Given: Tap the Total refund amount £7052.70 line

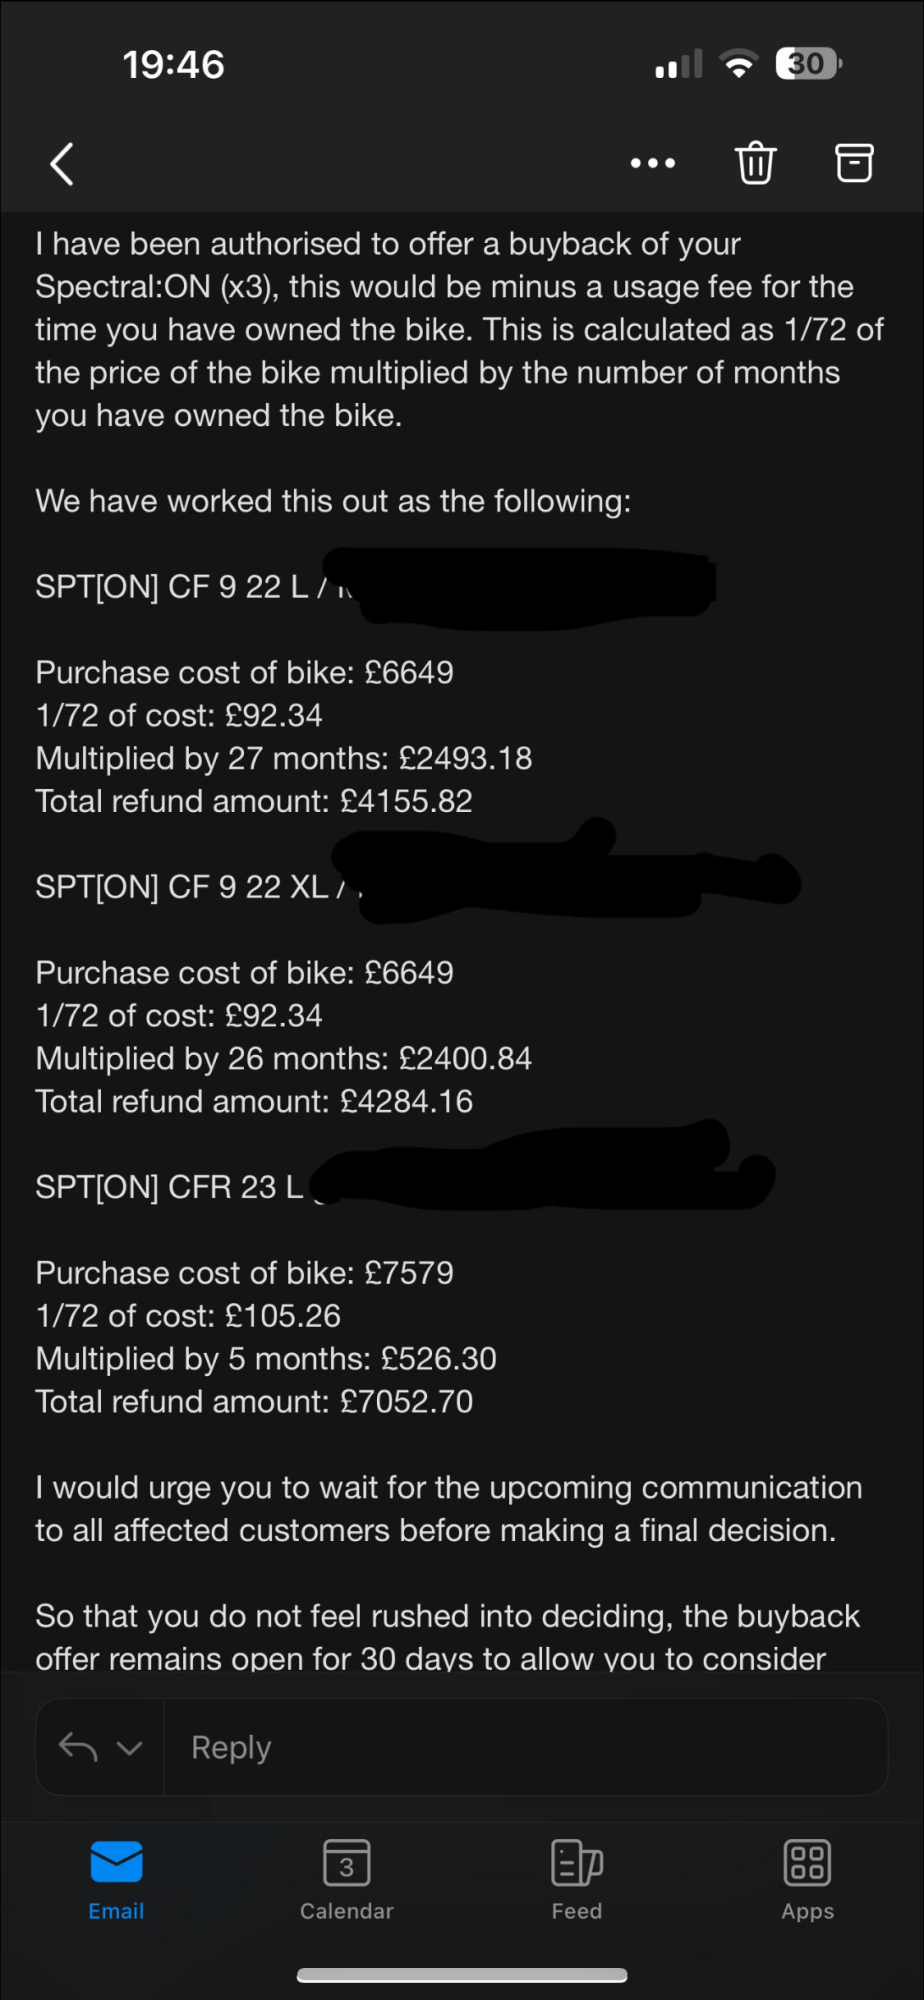Looking at the screenshot, I should 254,1401.
